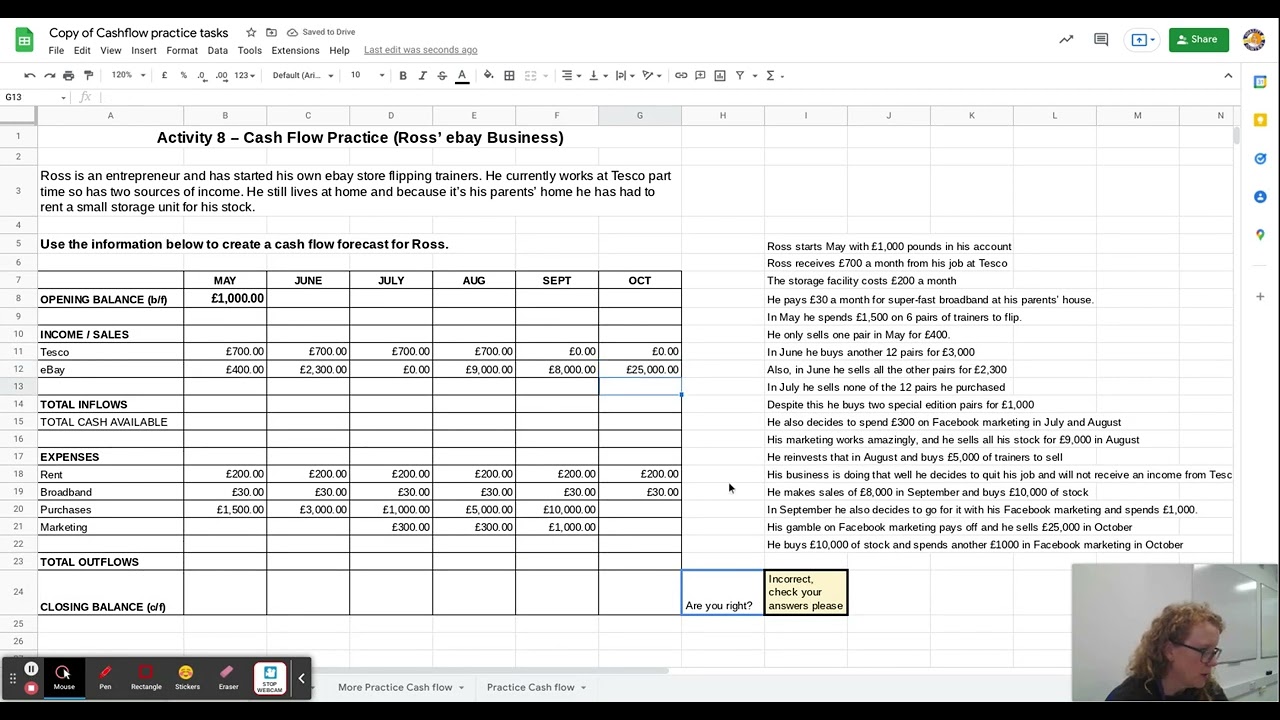Open the text color picker
This screenshot has width=1280, height=720.
tap(462, 75)
